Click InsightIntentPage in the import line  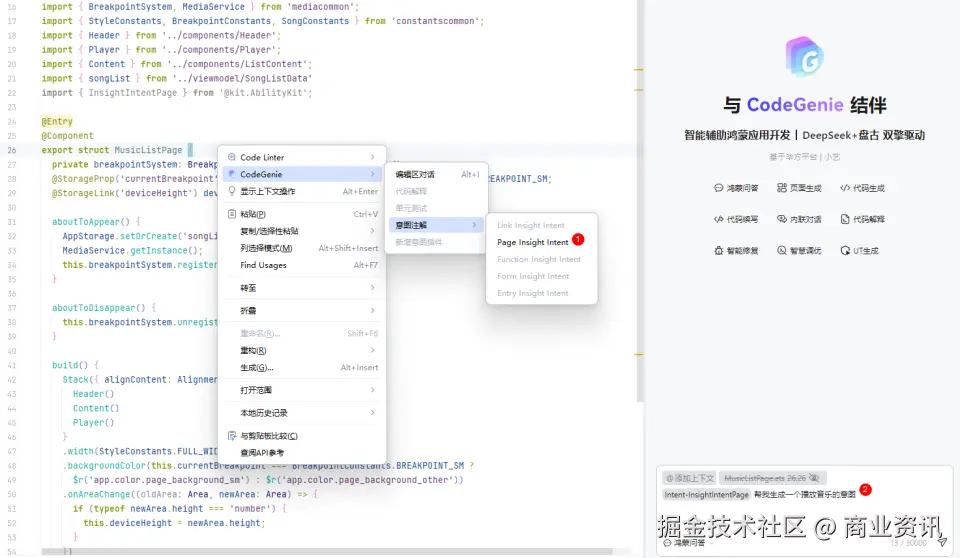point(133,92)
